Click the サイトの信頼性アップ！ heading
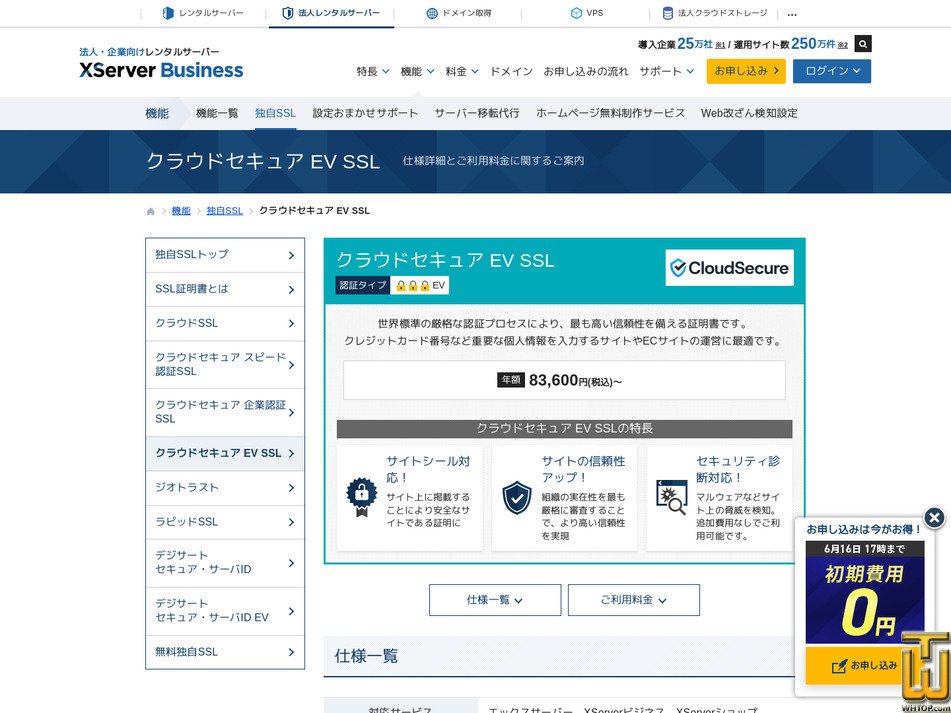 [583, 469]
